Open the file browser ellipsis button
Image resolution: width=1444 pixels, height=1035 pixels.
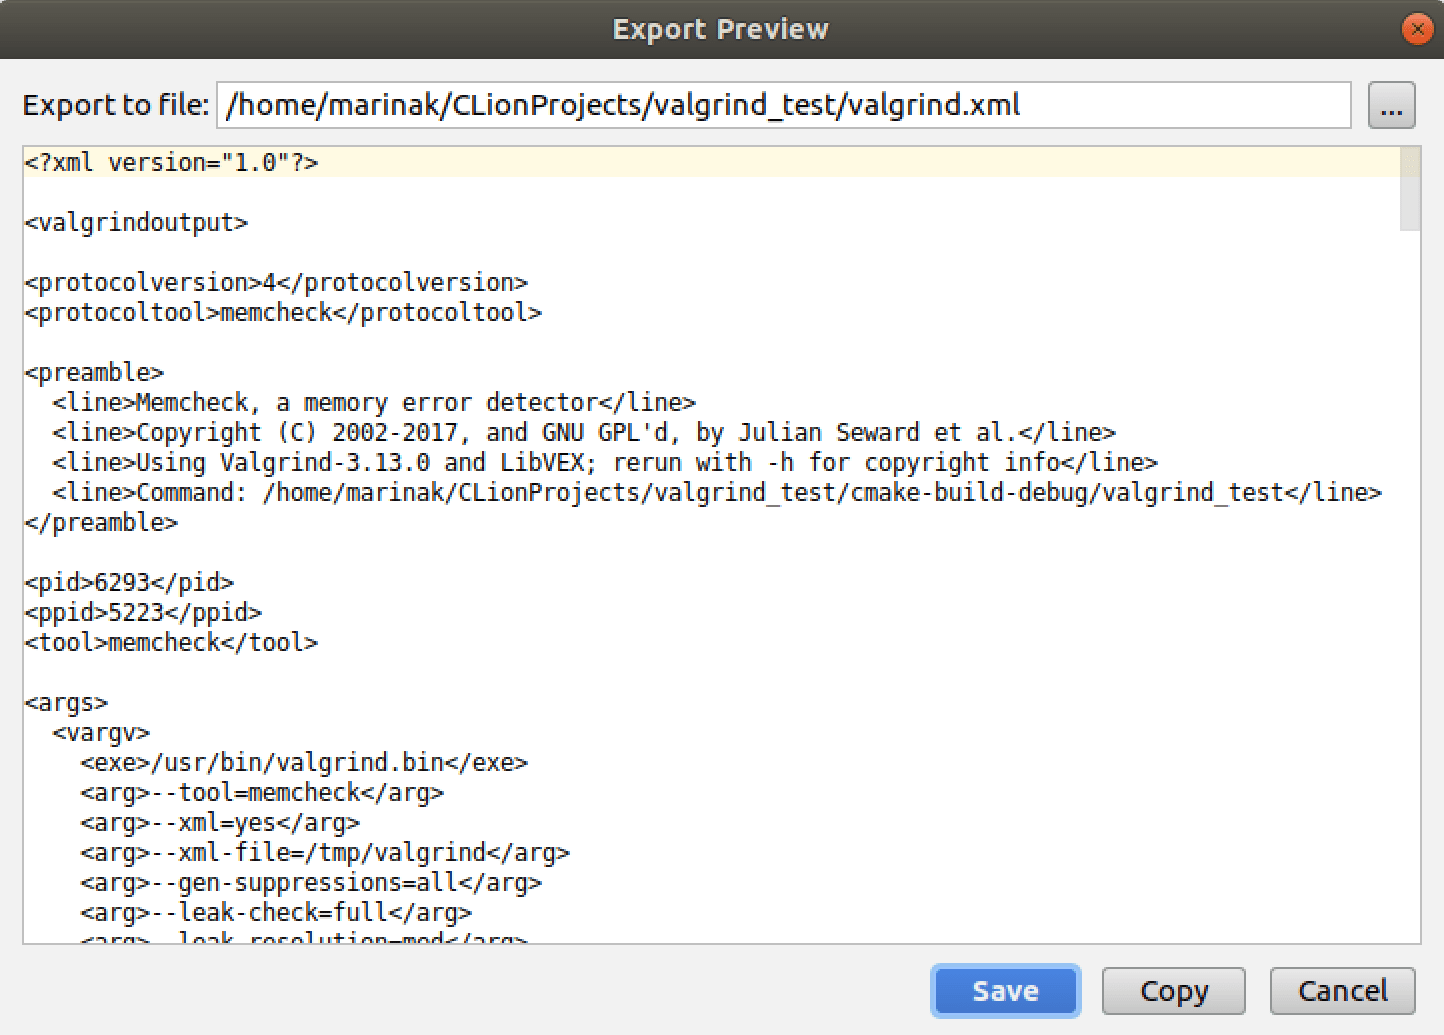pyautogui.click(x=1391, y=105)
